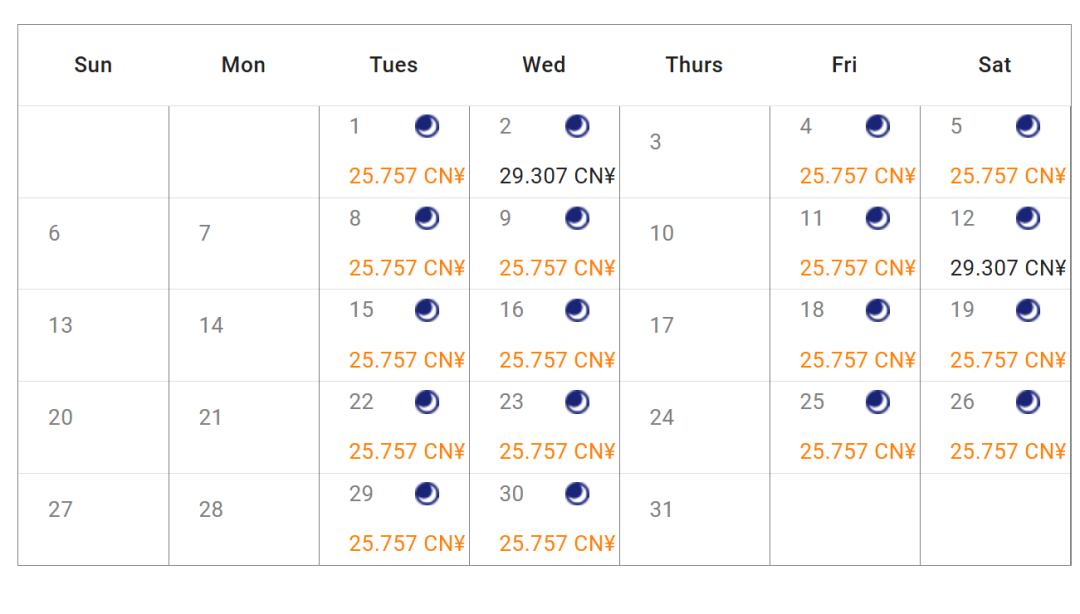Click the moon icon on day 8
The width and height of the screenshot is (1080, 614).
[x=427, y=218]
